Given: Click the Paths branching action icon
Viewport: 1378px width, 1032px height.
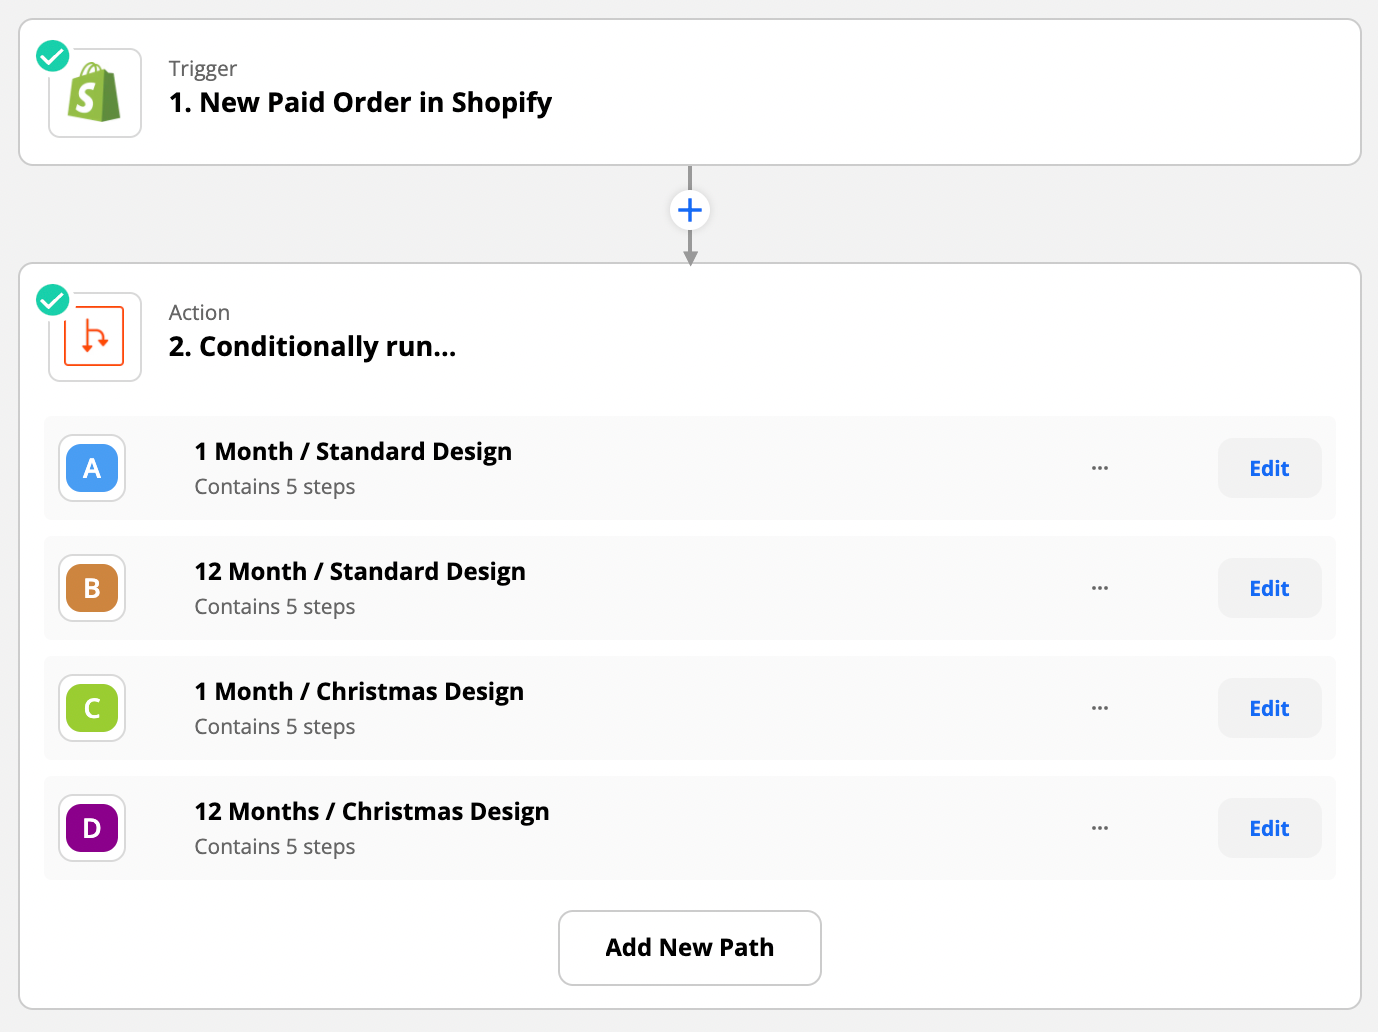Looking at the screenshot, I should 94,337.
